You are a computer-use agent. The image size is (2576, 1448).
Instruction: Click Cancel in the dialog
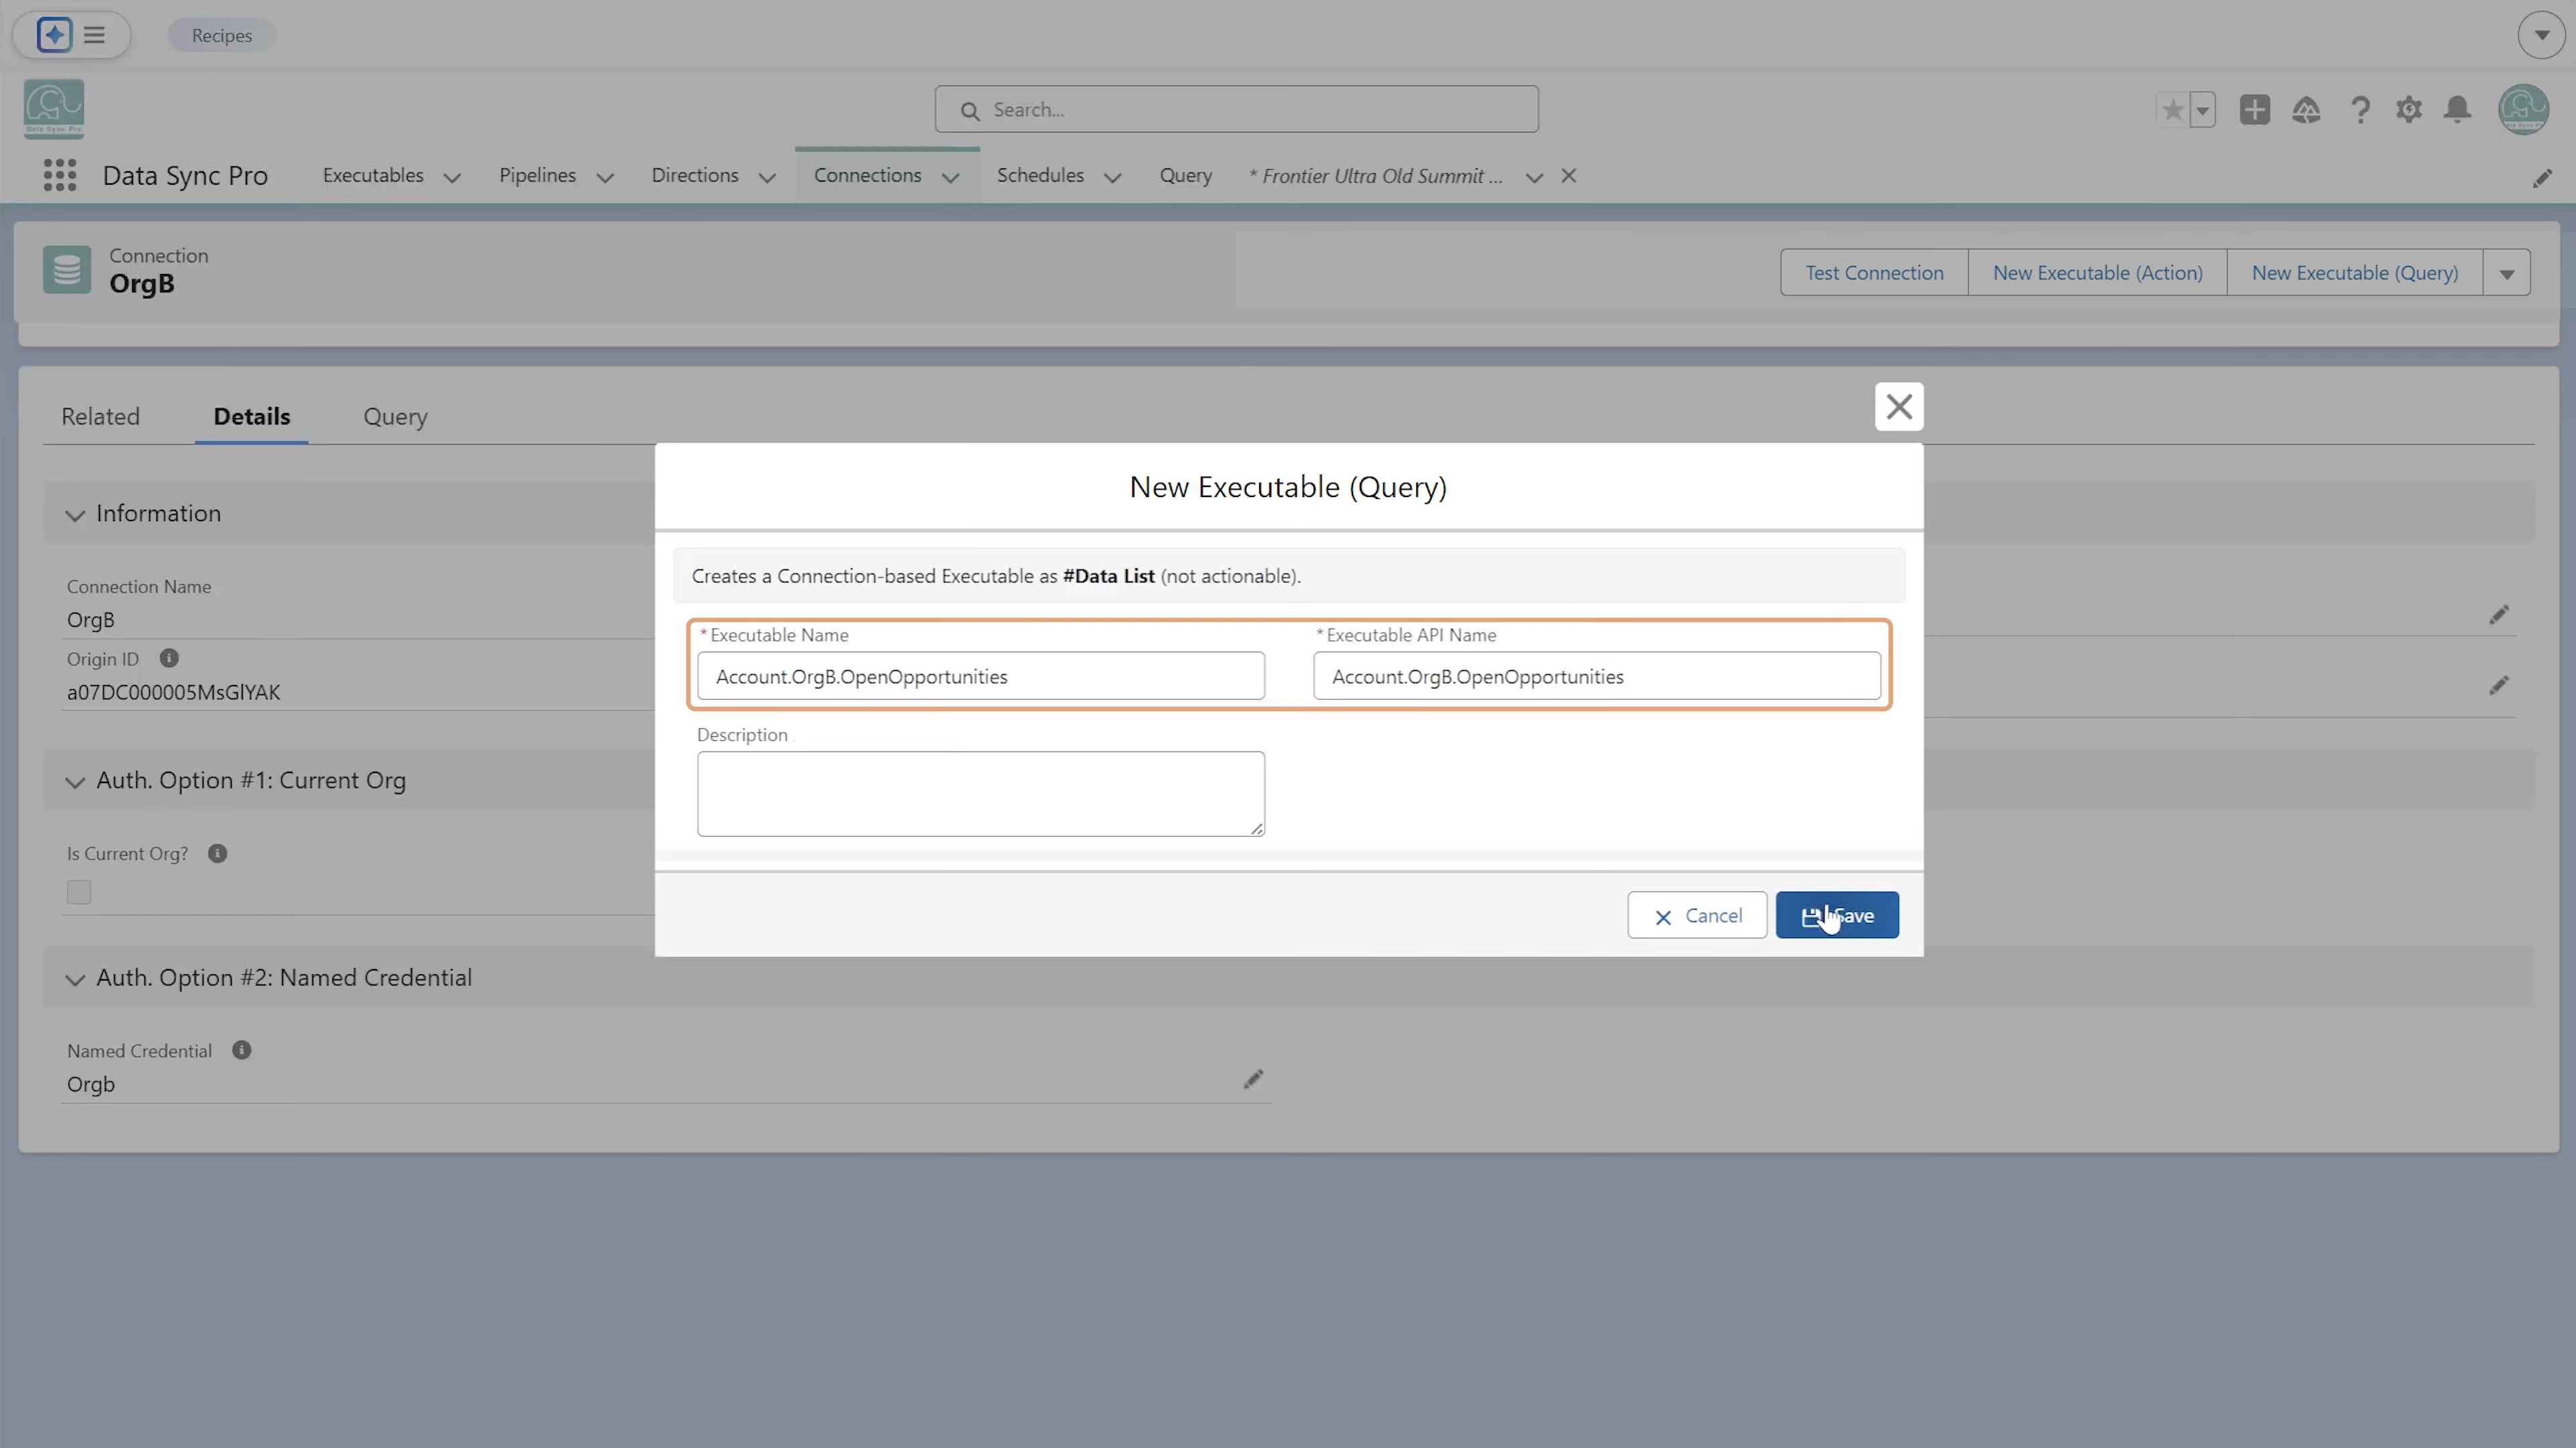(x=1696, y=915)
